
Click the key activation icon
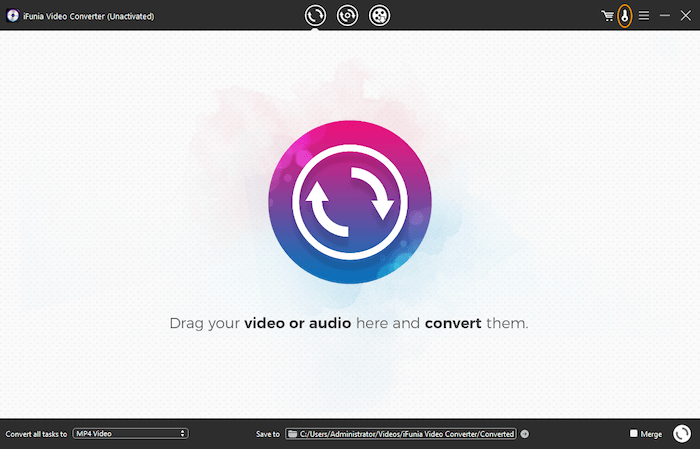pos(625,16)
